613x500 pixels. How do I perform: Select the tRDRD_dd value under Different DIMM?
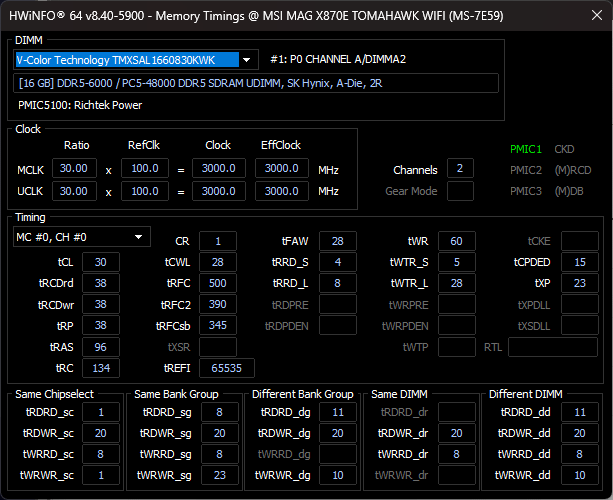[x=579, y=412]
